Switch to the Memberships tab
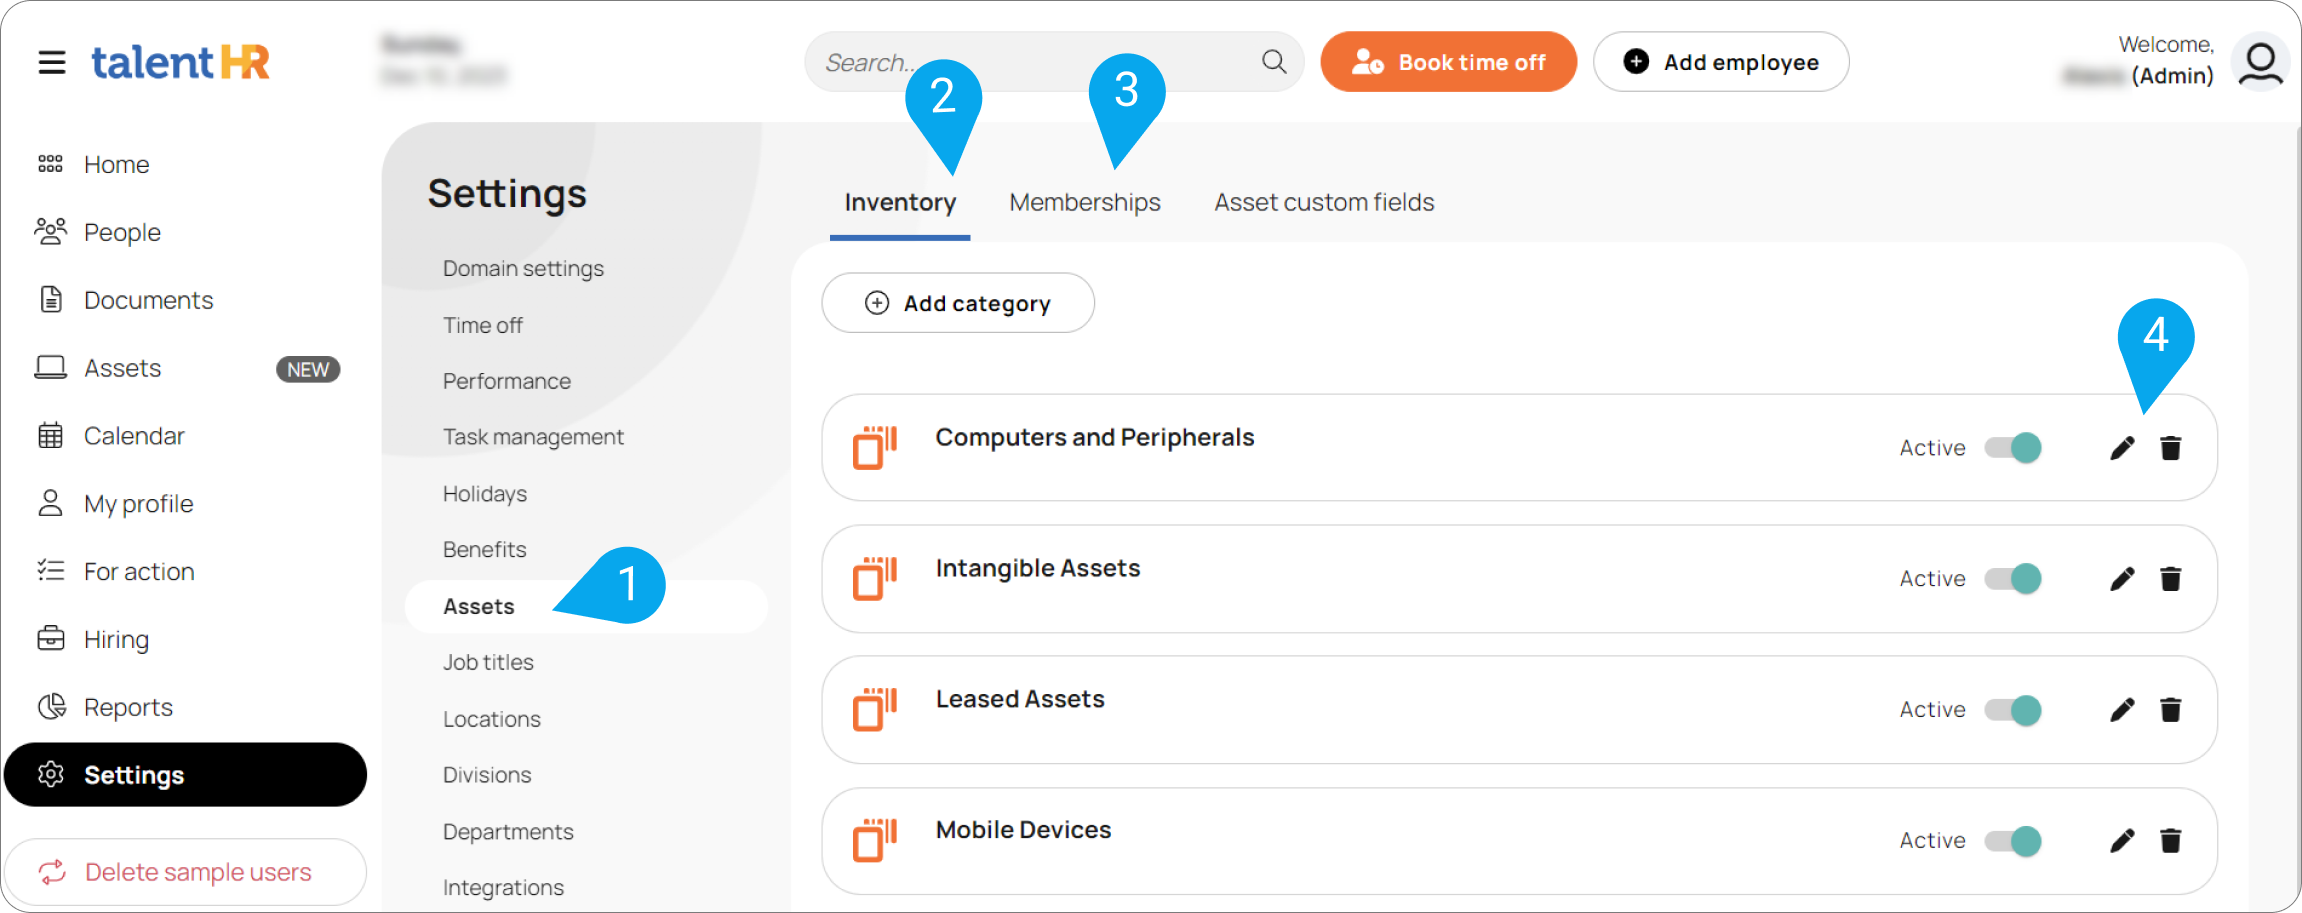 (1084, 201)
